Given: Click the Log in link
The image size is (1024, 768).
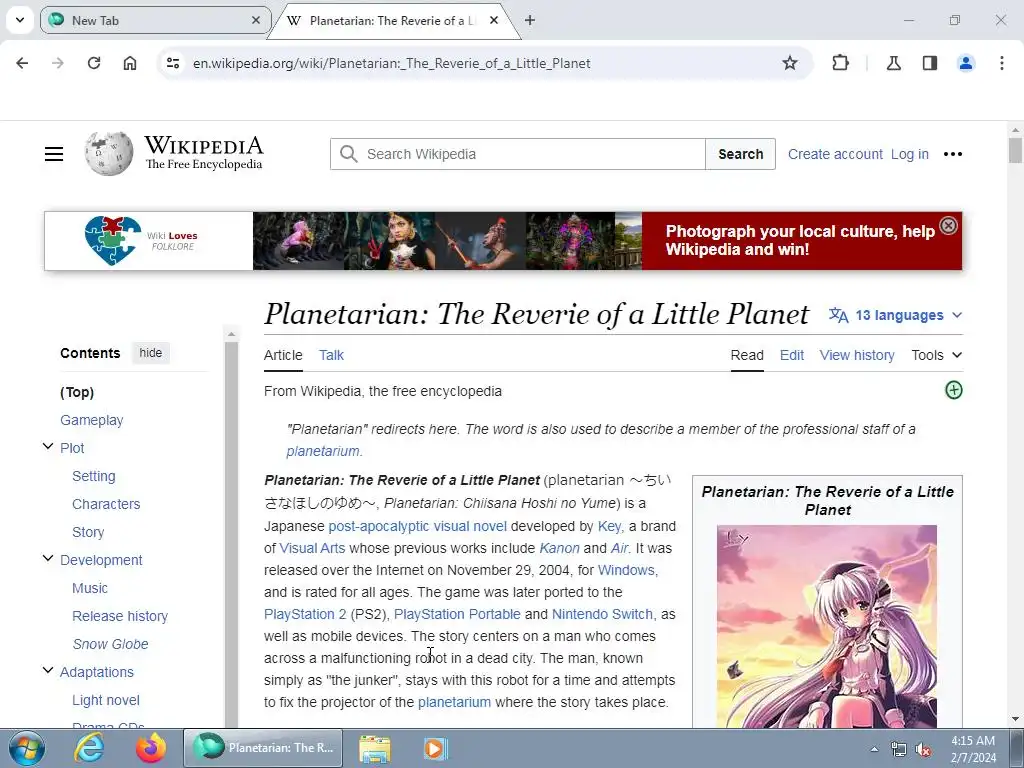Looking at the screenshot, I should point(909,154).
